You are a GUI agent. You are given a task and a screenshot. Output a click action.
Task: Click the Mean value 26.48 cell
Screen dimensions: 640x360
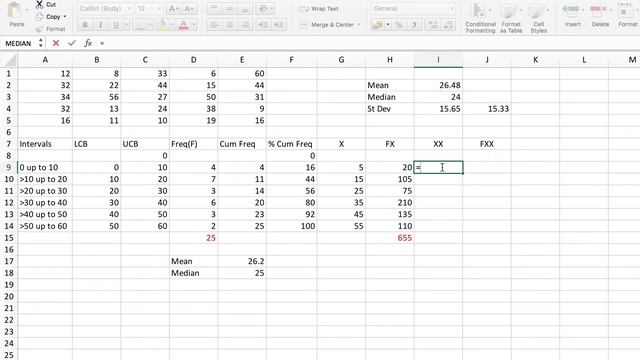pos(438,85)
